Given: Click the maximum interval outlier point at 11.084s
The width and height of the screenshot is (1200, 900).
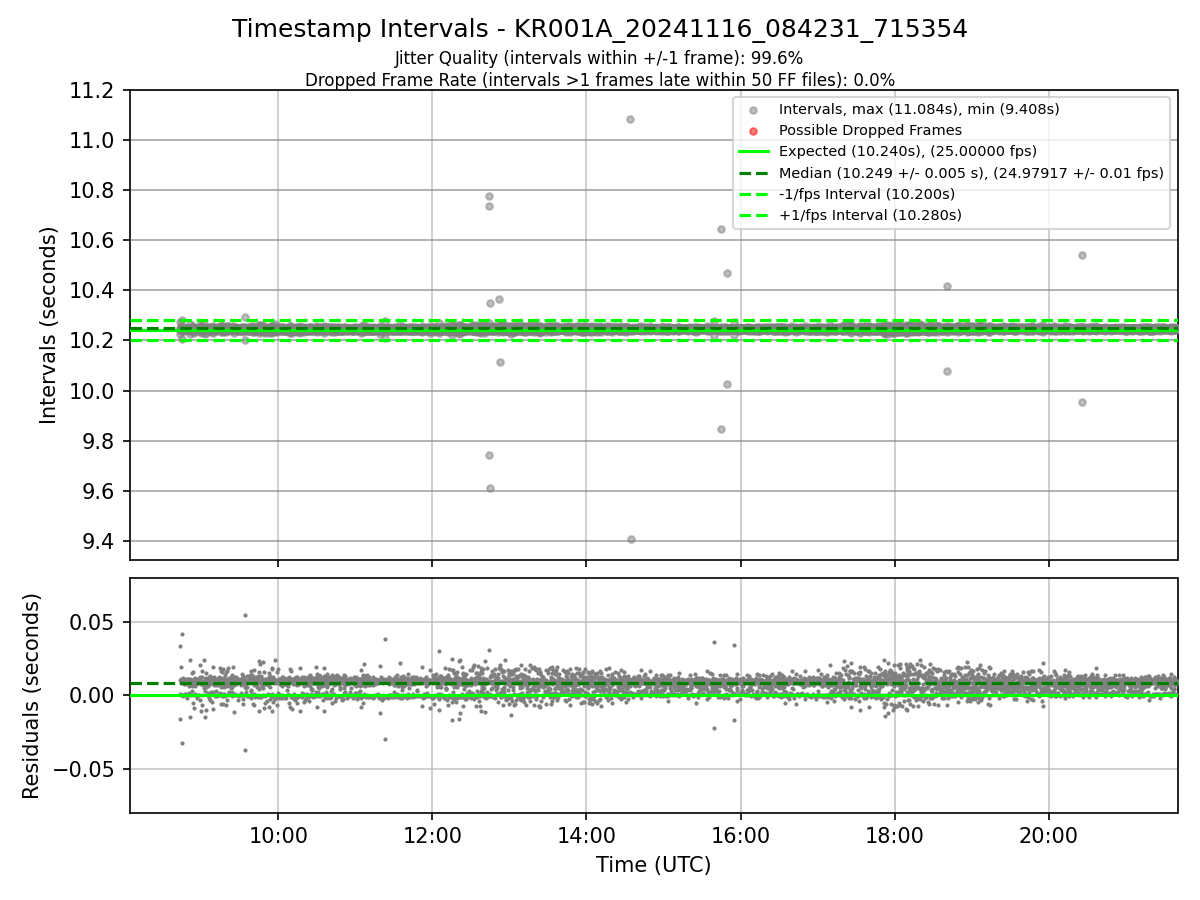Looking at the screenshot, I should tap(630, 119).
